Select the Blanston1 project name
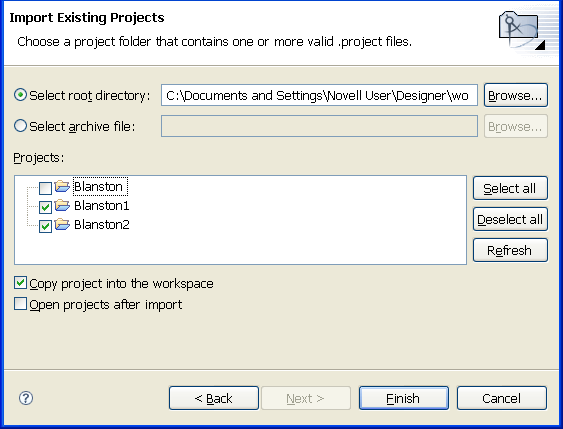Image resolution: width=563 pixels, height=429 pixels. pyautogui.click(x=102, y=206)
